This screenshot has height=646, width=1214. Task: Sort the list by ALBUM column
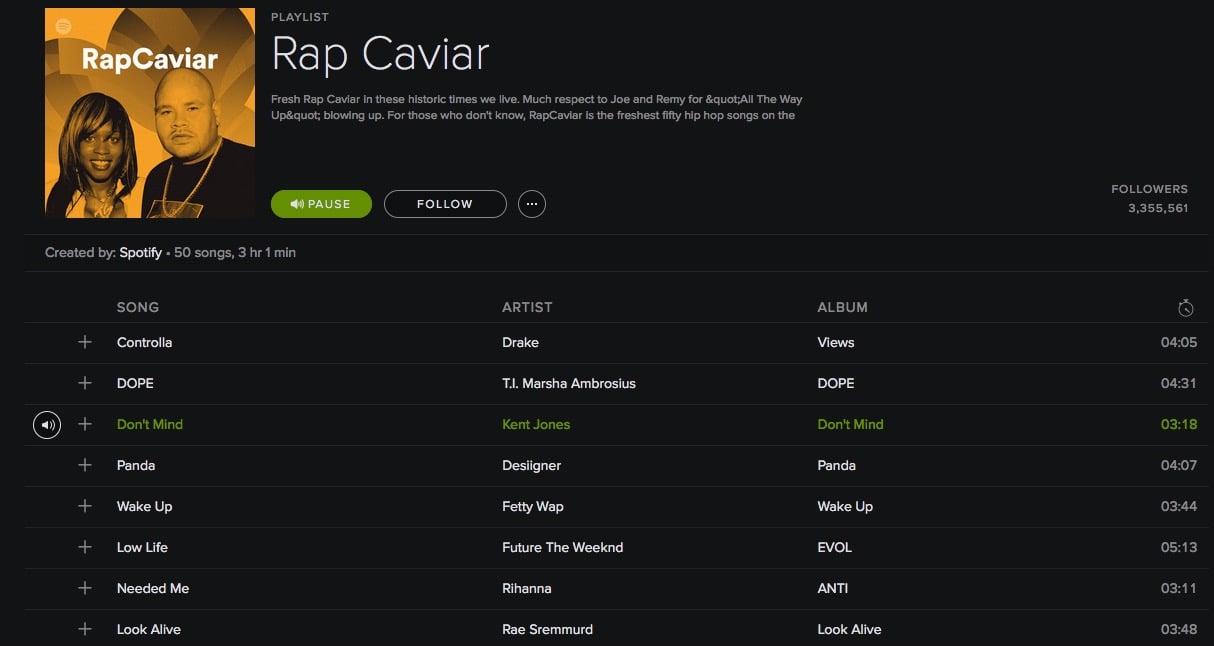pyautogui.click(x=843, y=307)
